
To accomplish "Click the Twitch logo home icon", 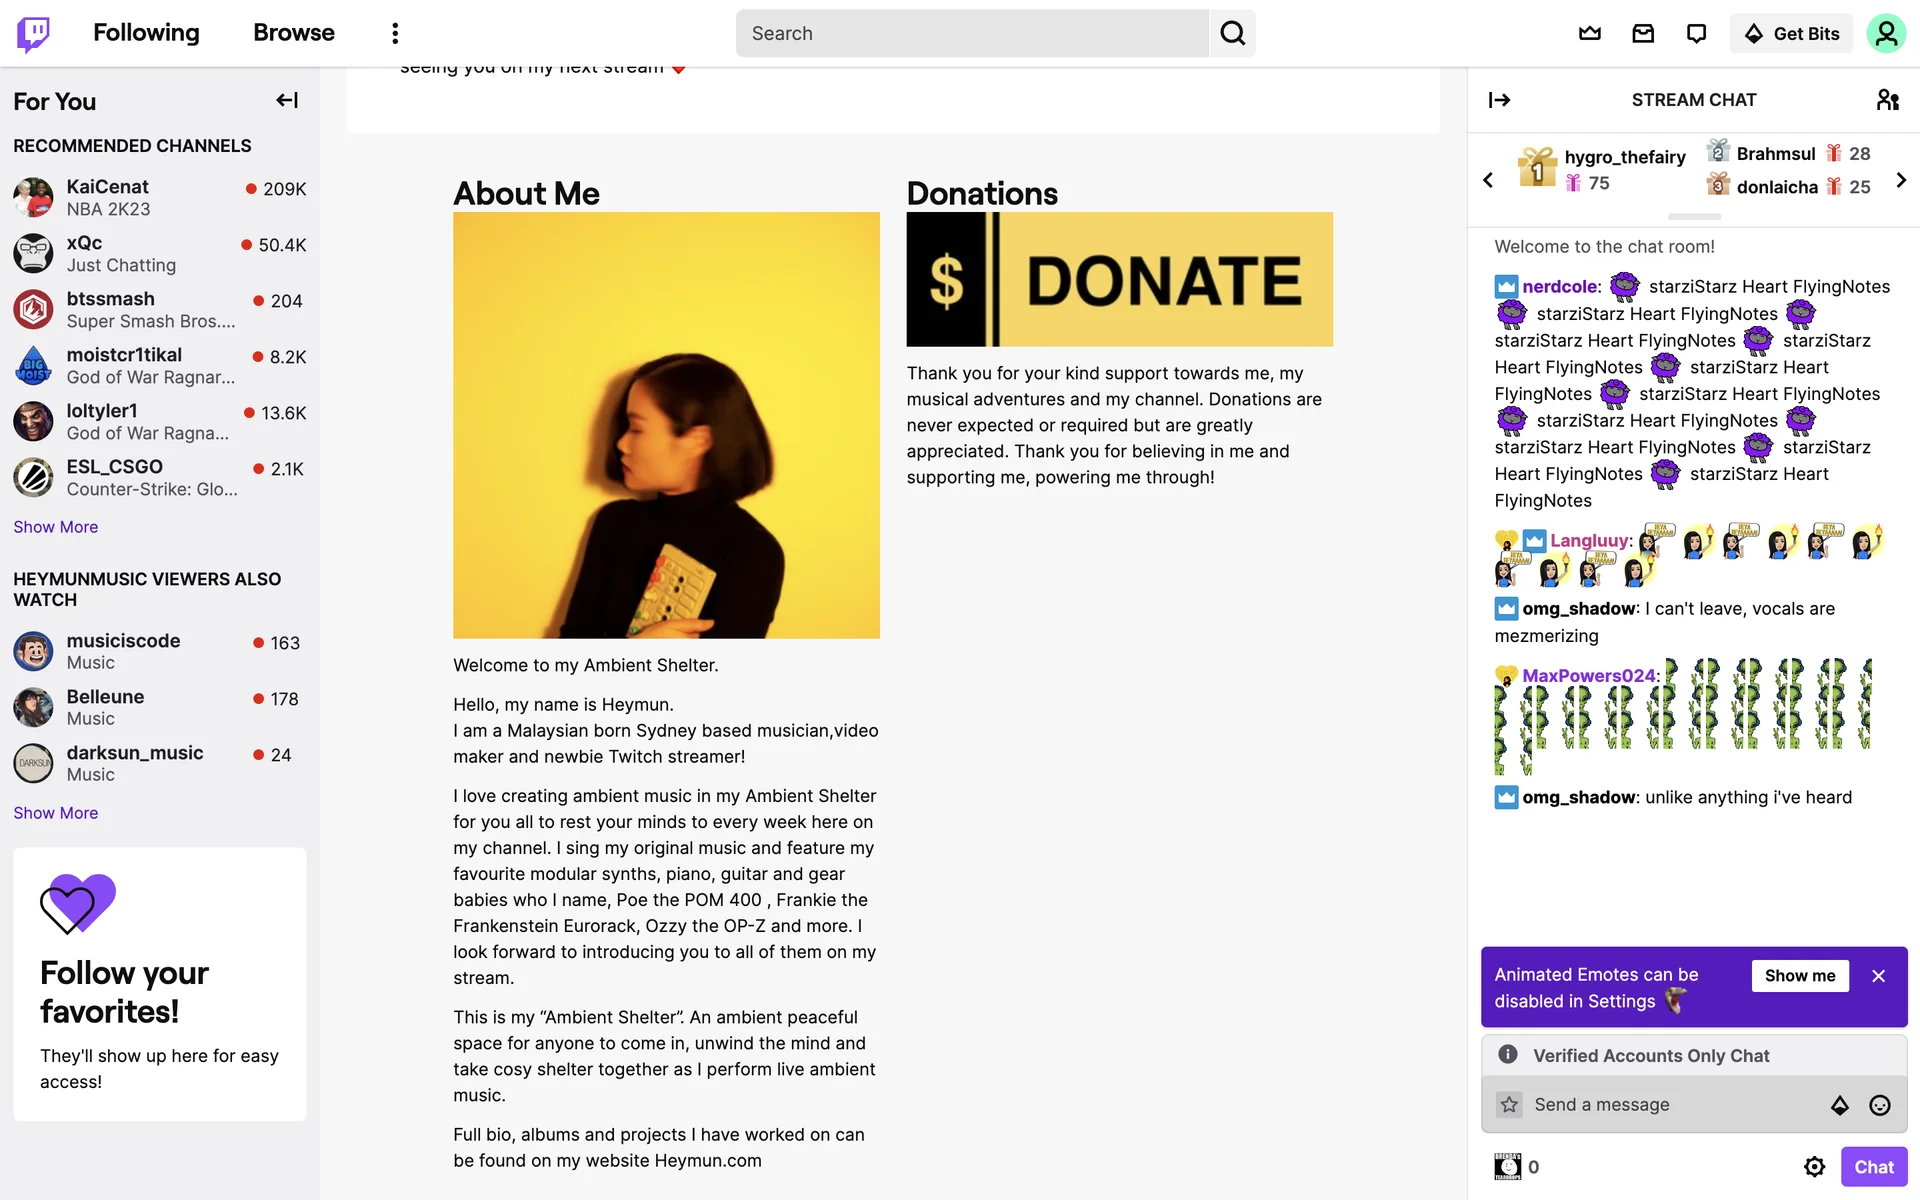I will pos(33,33).
